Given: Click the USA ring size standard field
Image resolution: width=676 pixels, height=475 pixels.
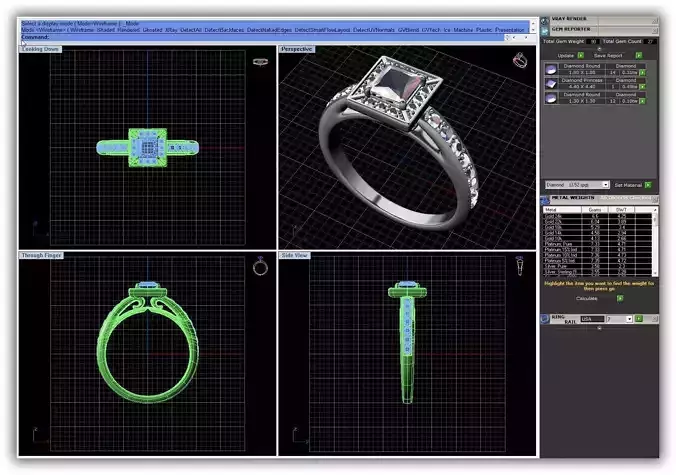Looking at the screenshot, I should click(592, 319).
